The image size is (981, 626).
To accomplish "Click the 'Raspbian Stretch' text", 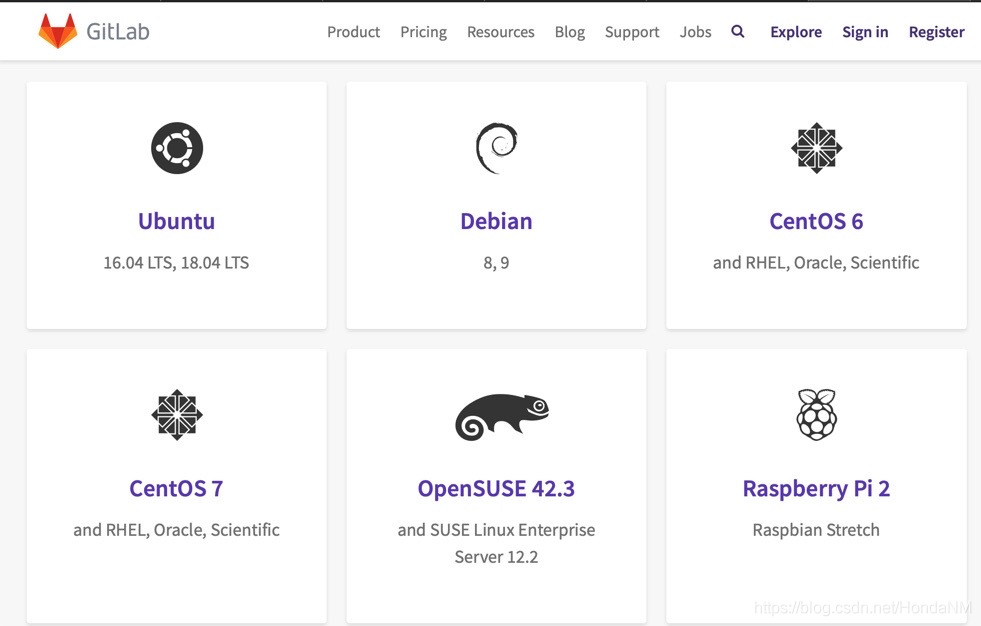I will click(x=816, y=530).
